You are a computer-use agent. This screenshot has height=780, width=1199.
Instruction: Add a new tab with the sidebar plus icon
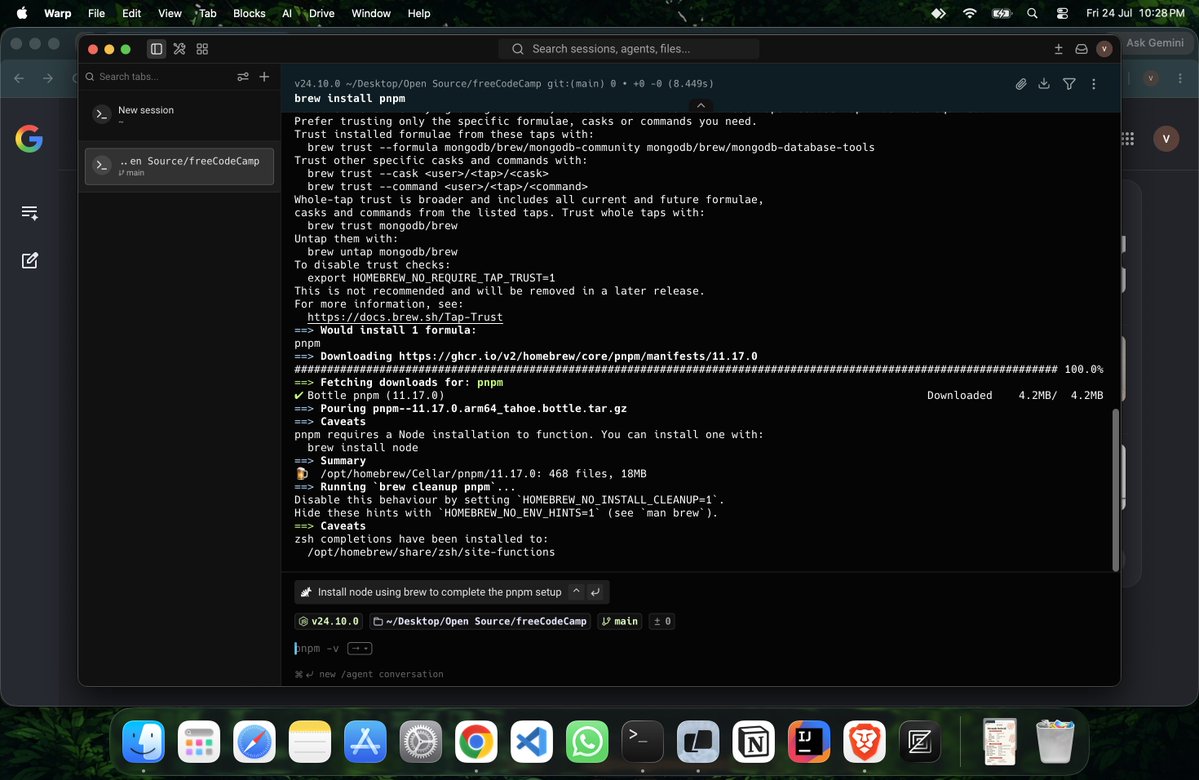[264, 76]
